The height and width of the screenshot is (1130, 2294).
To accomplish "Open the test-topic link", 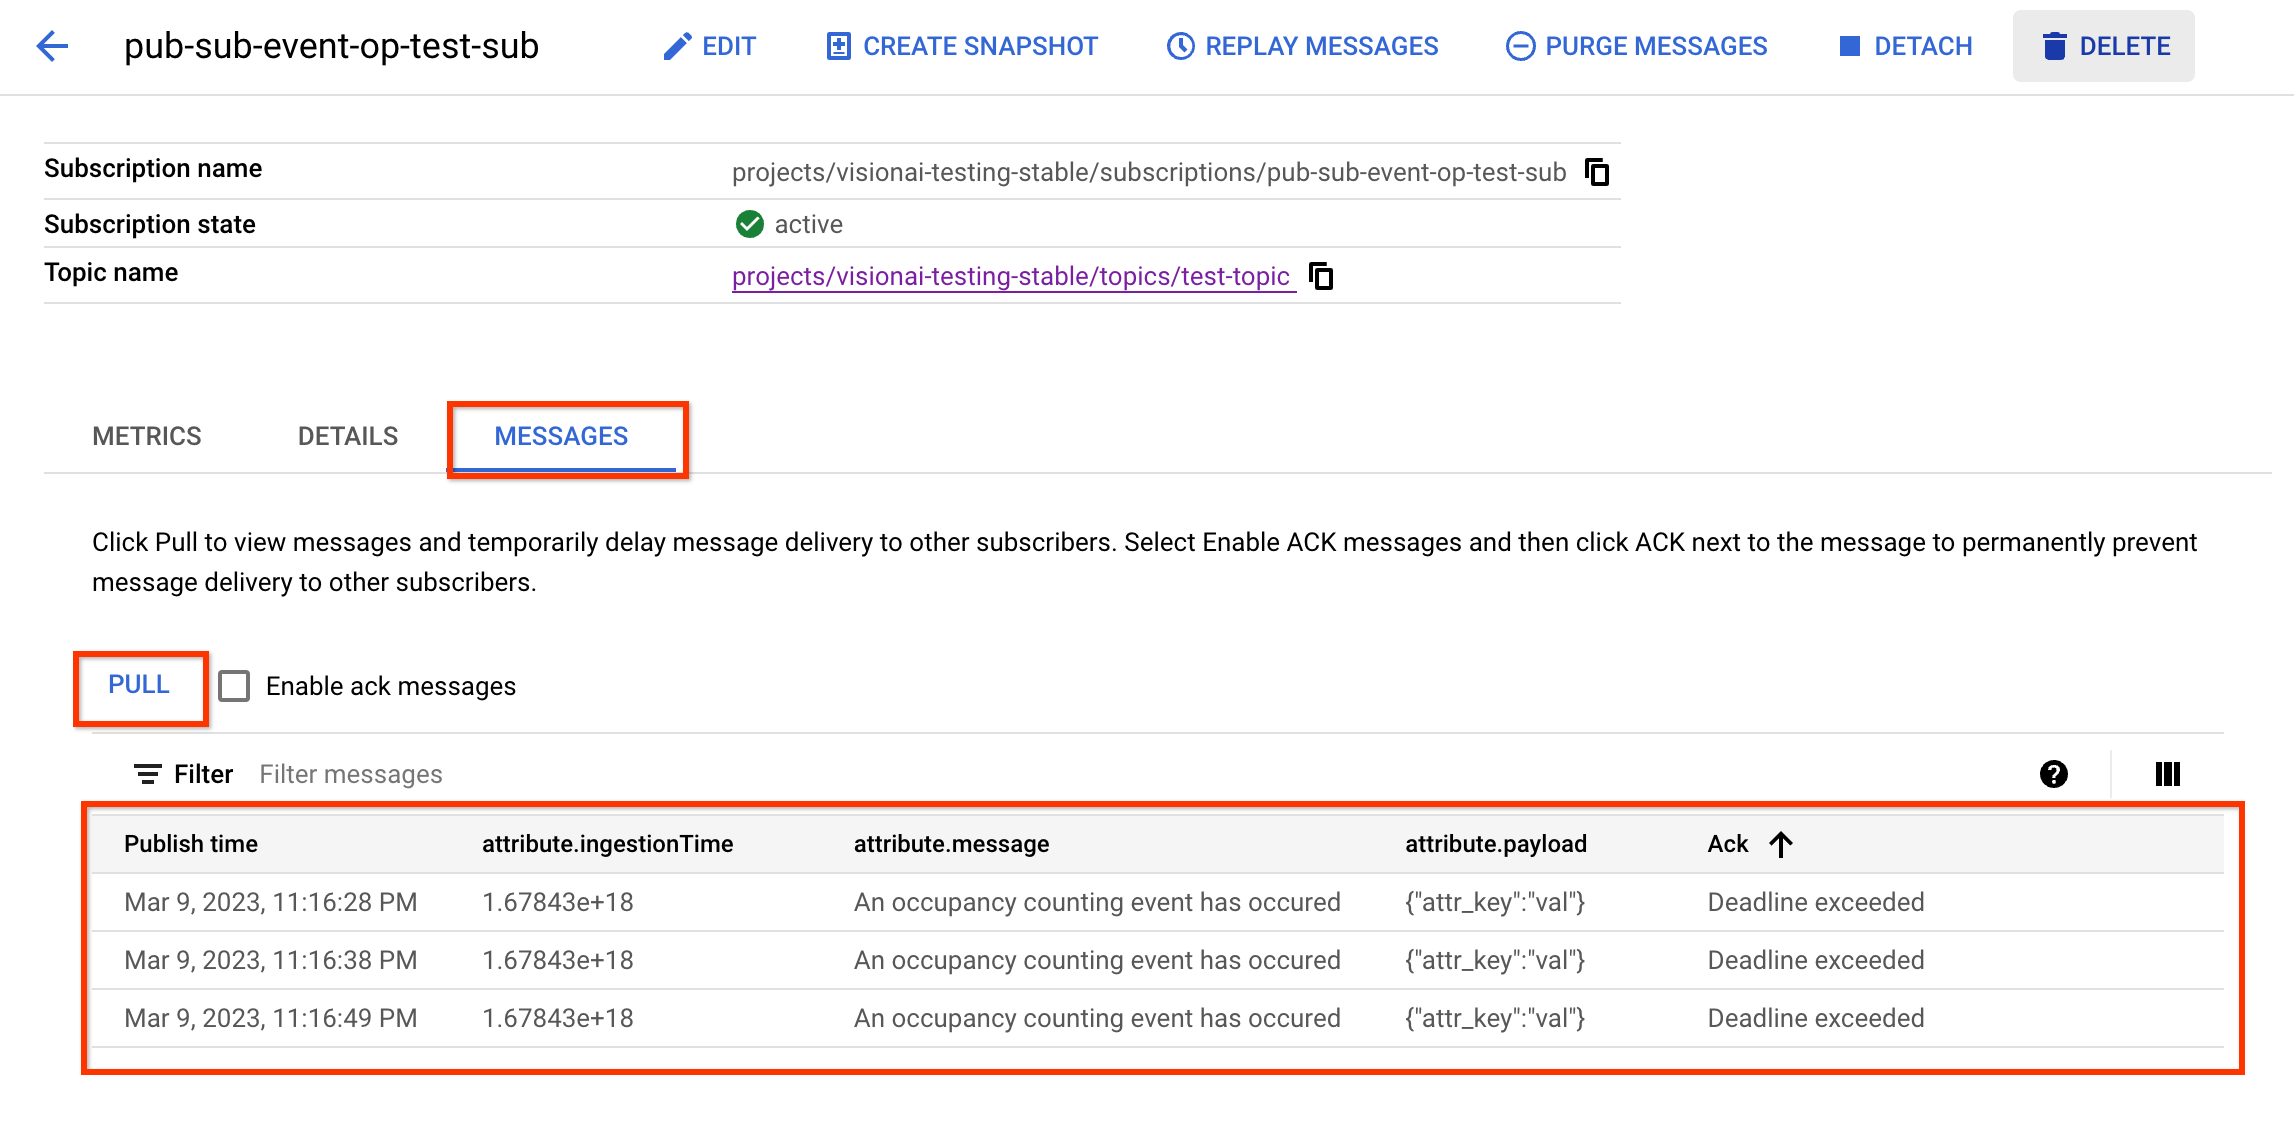I will click(x=1012, y=275).
